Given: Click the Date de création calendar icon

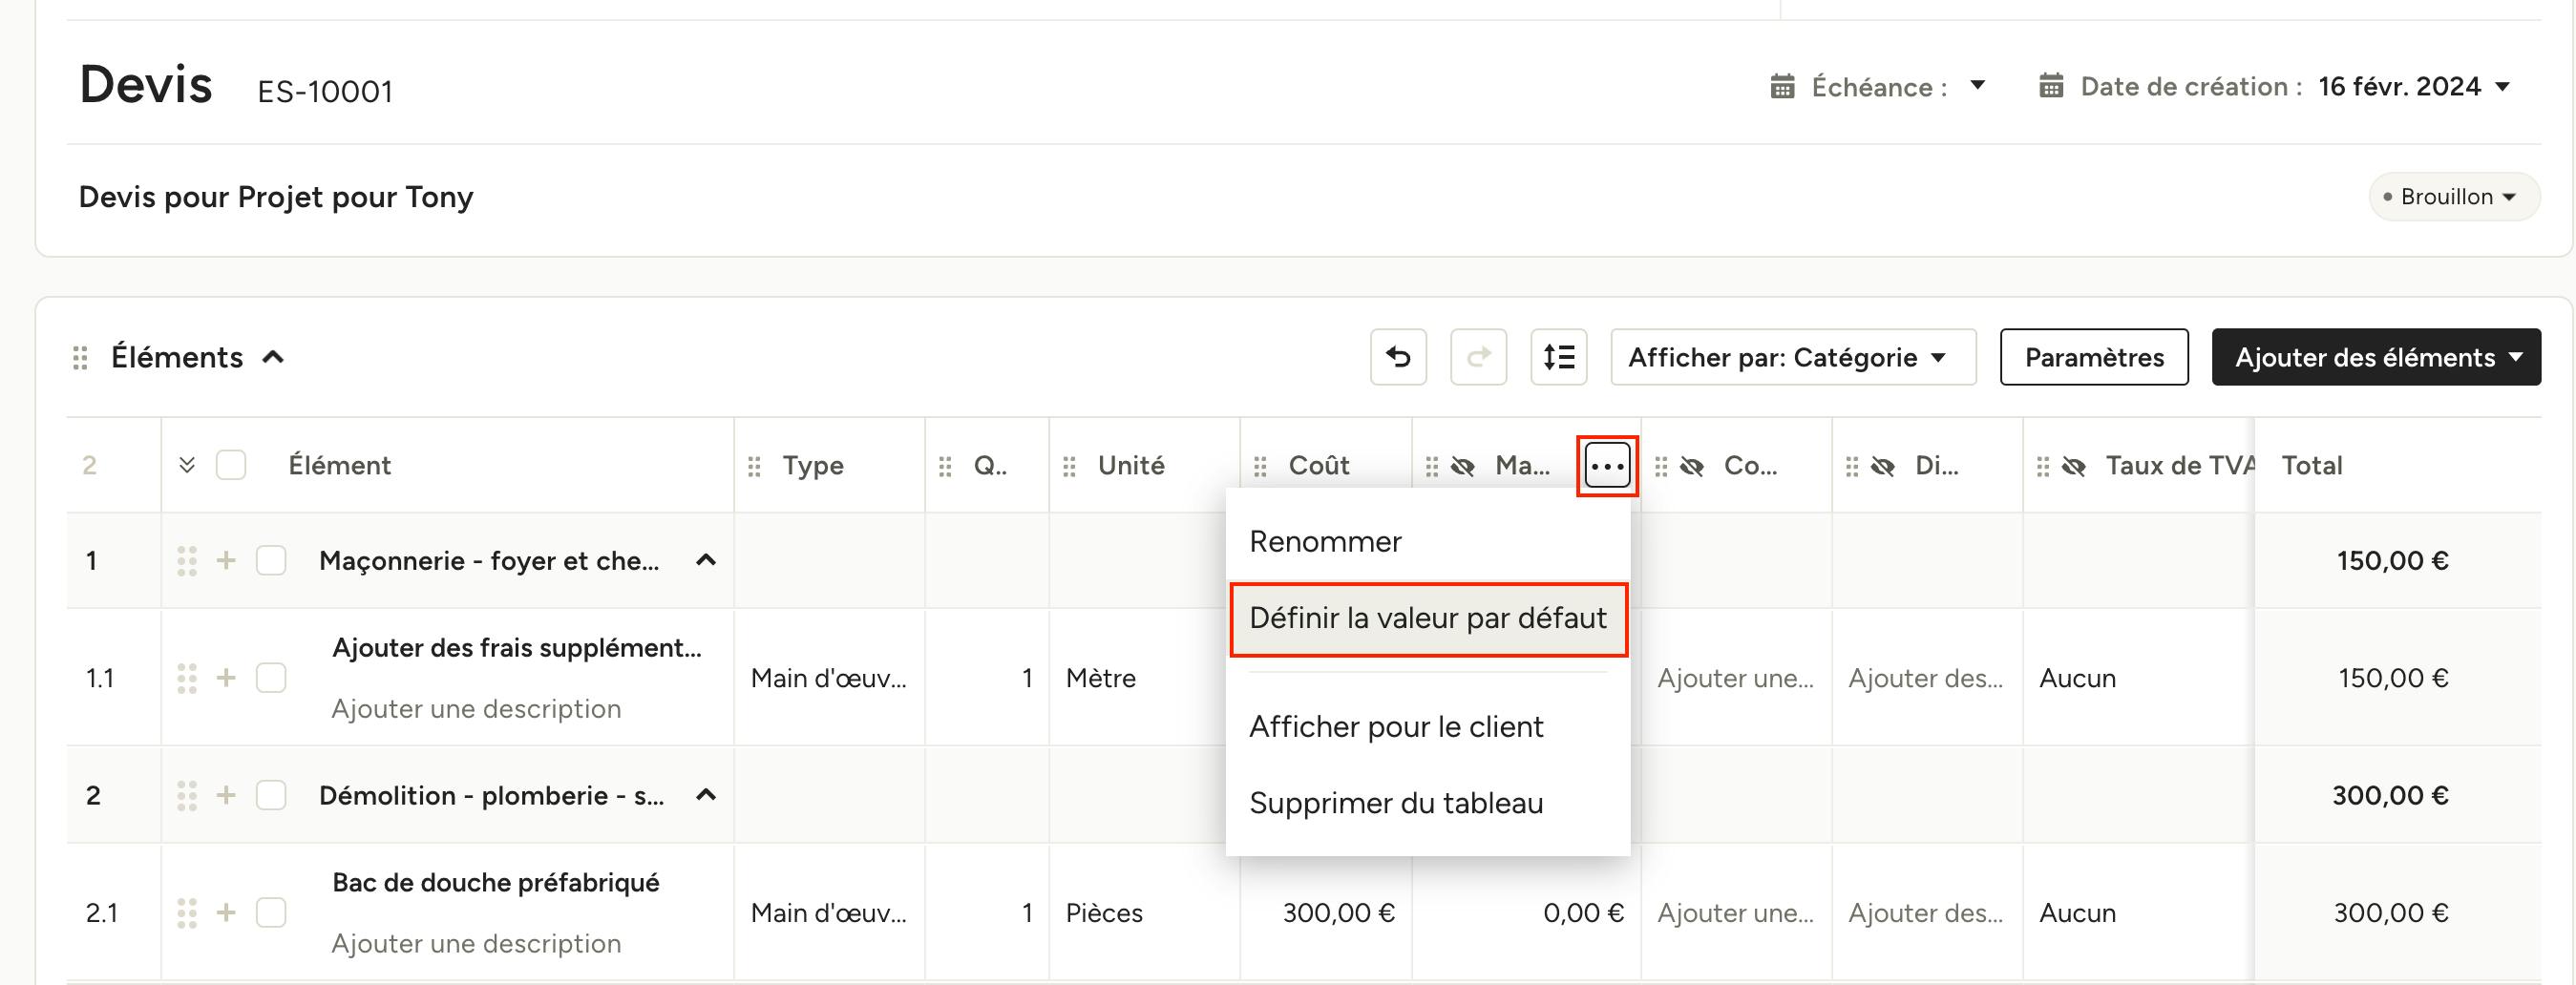Looking at the screenshot, I should coord(2051,86).
